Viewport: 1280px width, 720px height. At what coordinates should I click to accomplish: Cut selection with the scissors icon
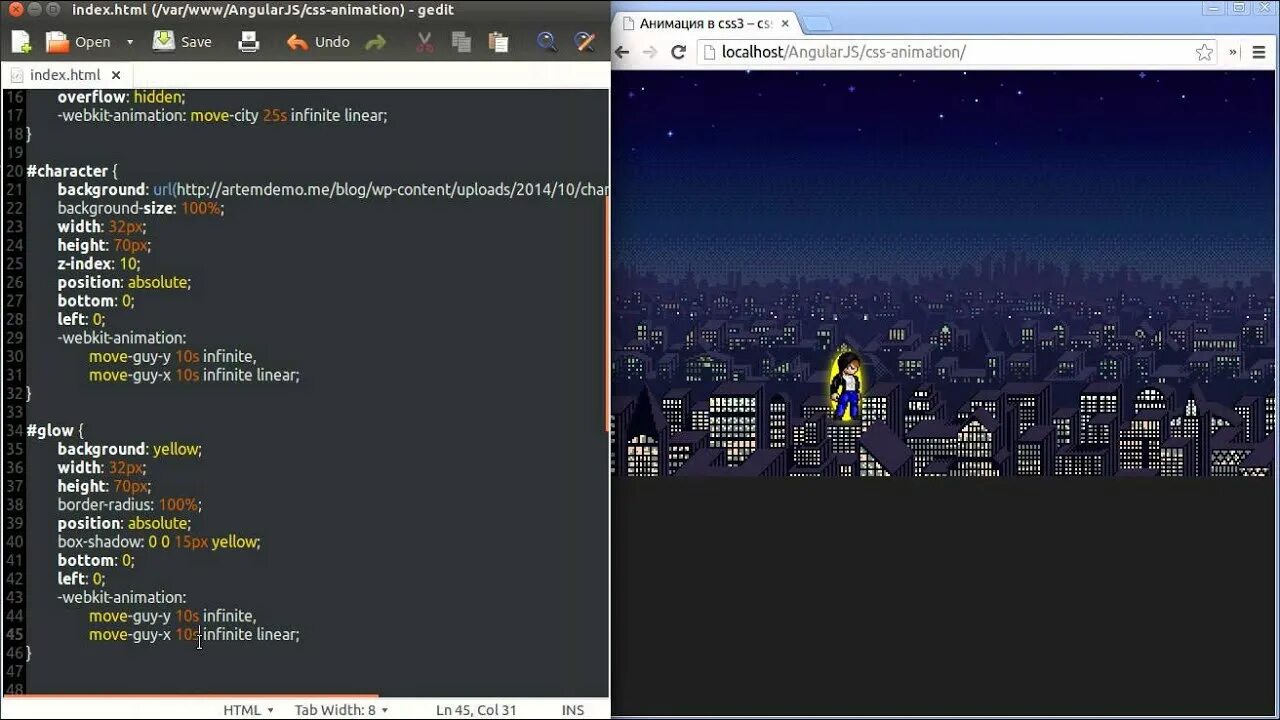(425, 42)
